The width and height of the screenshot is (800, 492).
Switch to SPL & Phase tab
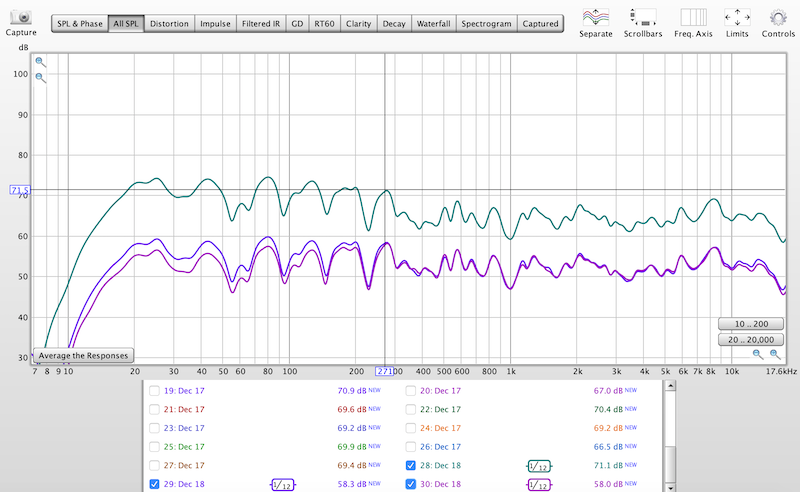tap(80, 23)
